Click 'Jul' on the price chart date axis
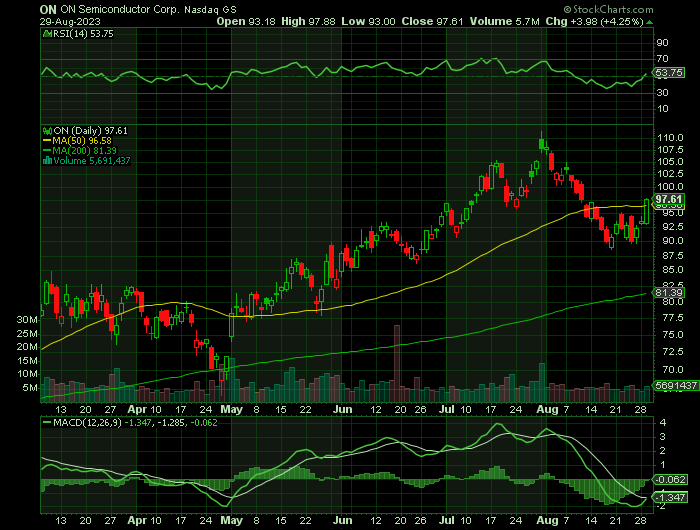Image resolution: width=700 pixels, height=530 pixels. tap(446, 409)
